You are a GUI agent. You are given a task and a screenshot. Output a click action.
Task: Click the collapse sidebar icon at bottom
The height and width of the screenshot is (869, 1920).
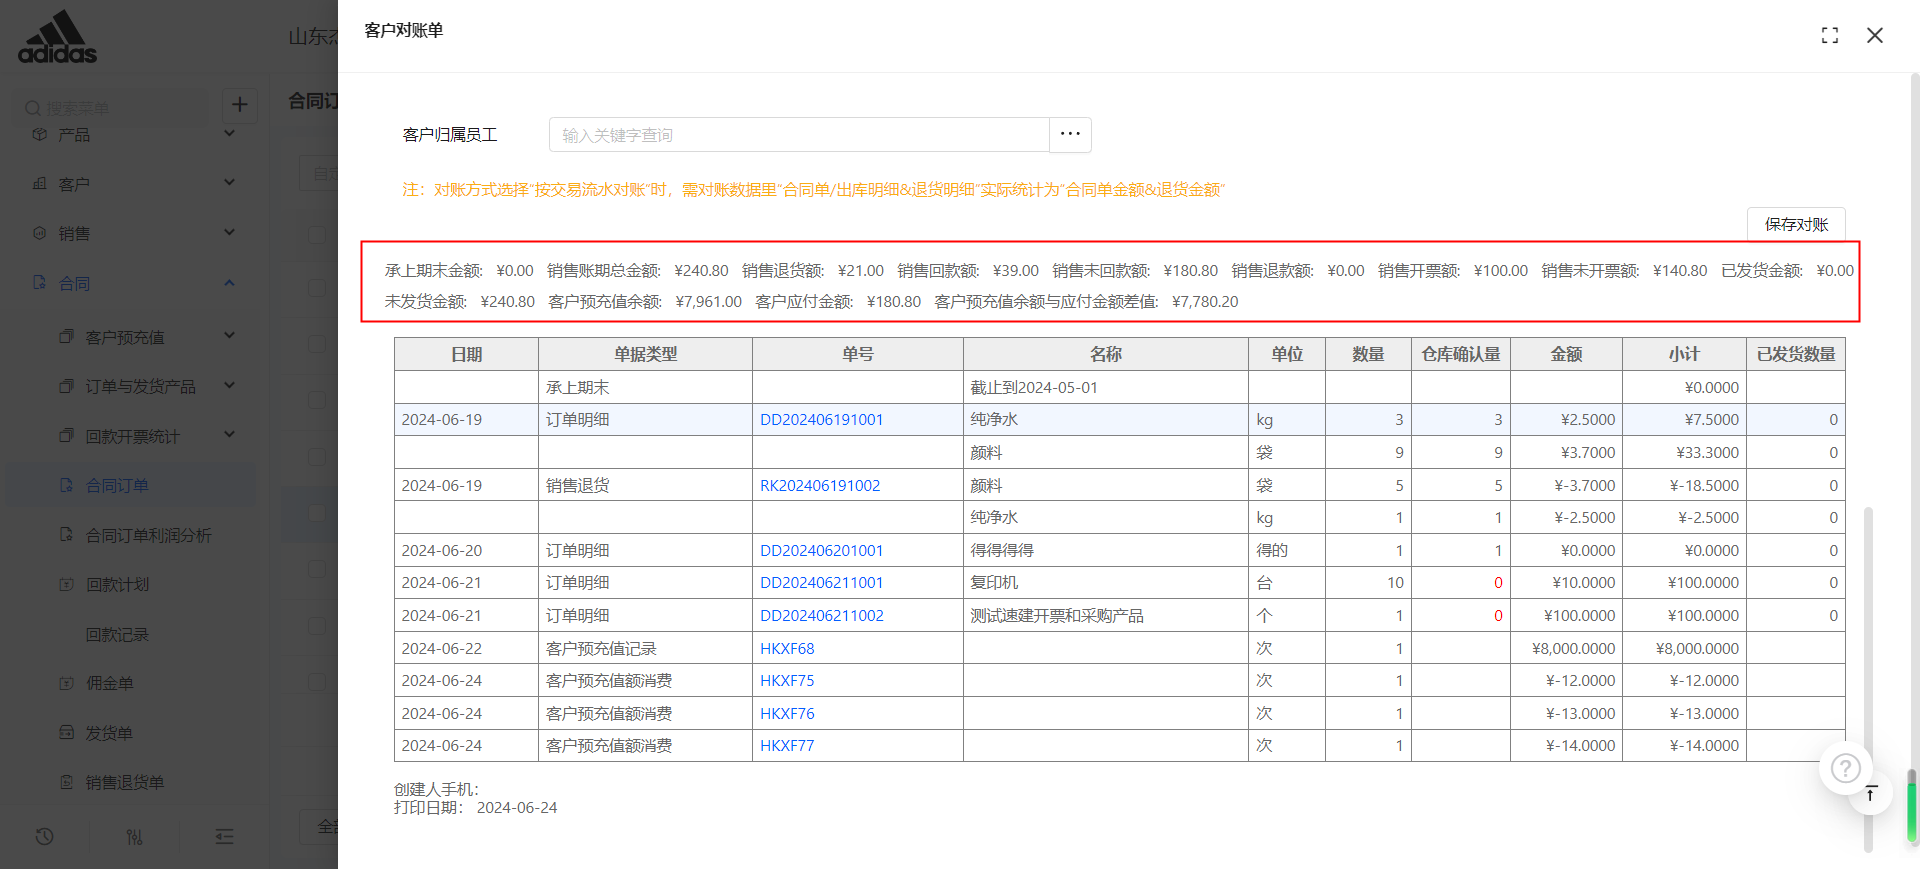point(224,837)
